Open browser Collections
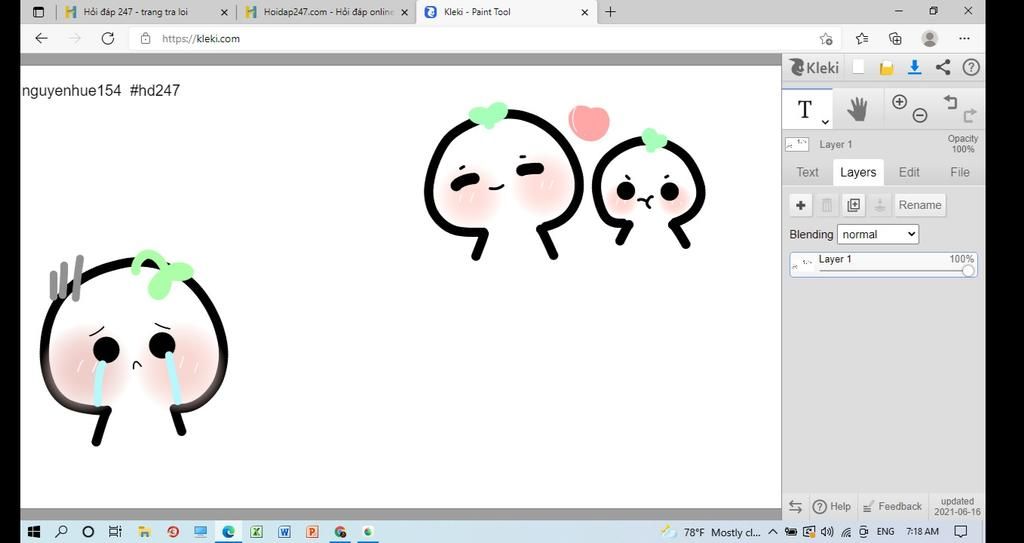Screen dimensions: 1024x543 [895, 39]
